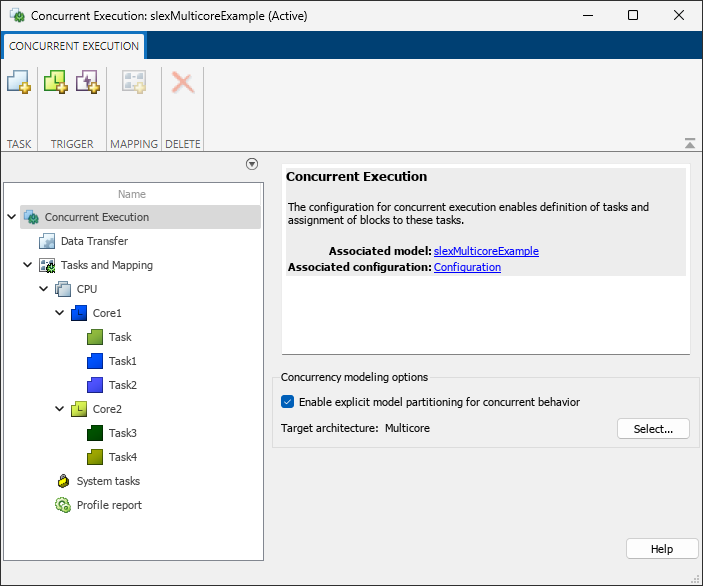Image resolution: width=703 pixels, height=586 pixels.
Task: Select the Data Transfer node
Action: point(94,241)
